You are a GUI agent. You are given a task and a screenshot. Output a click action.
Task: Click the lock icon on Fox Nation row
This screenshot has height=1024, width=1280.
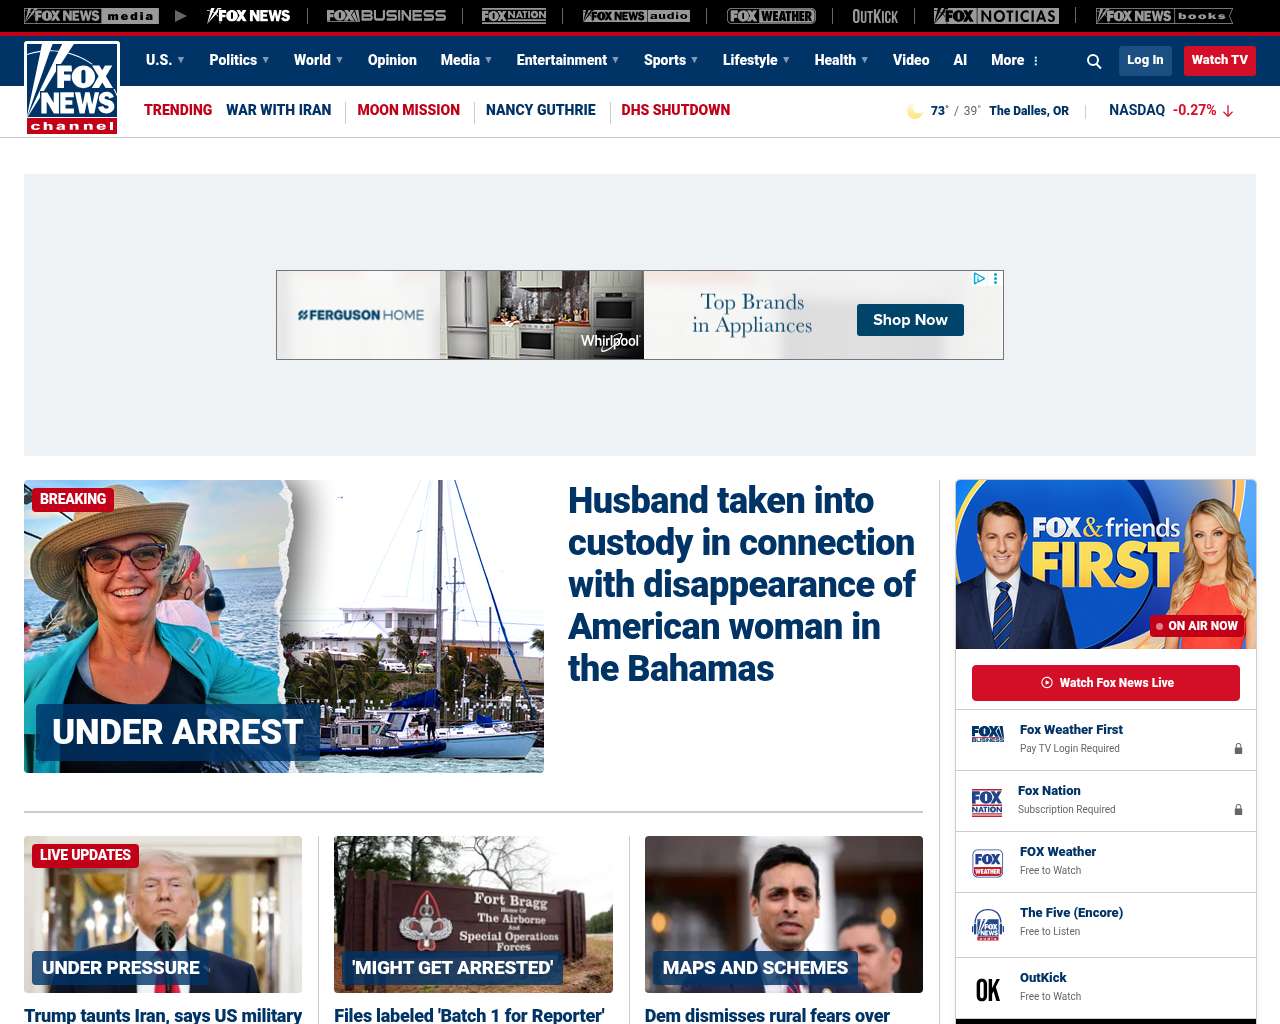[x=1238, y=809]
